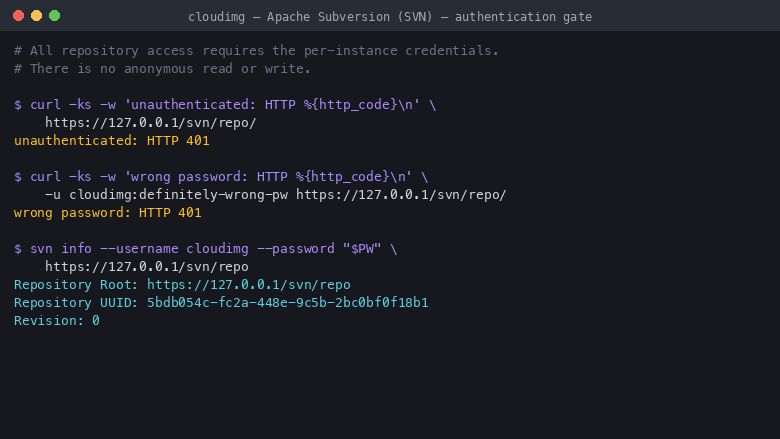Click the window title 'cloudimg — Apache Subversion'
The height and width of the screenshot is (439, 780).
click(x=390, y=17)
